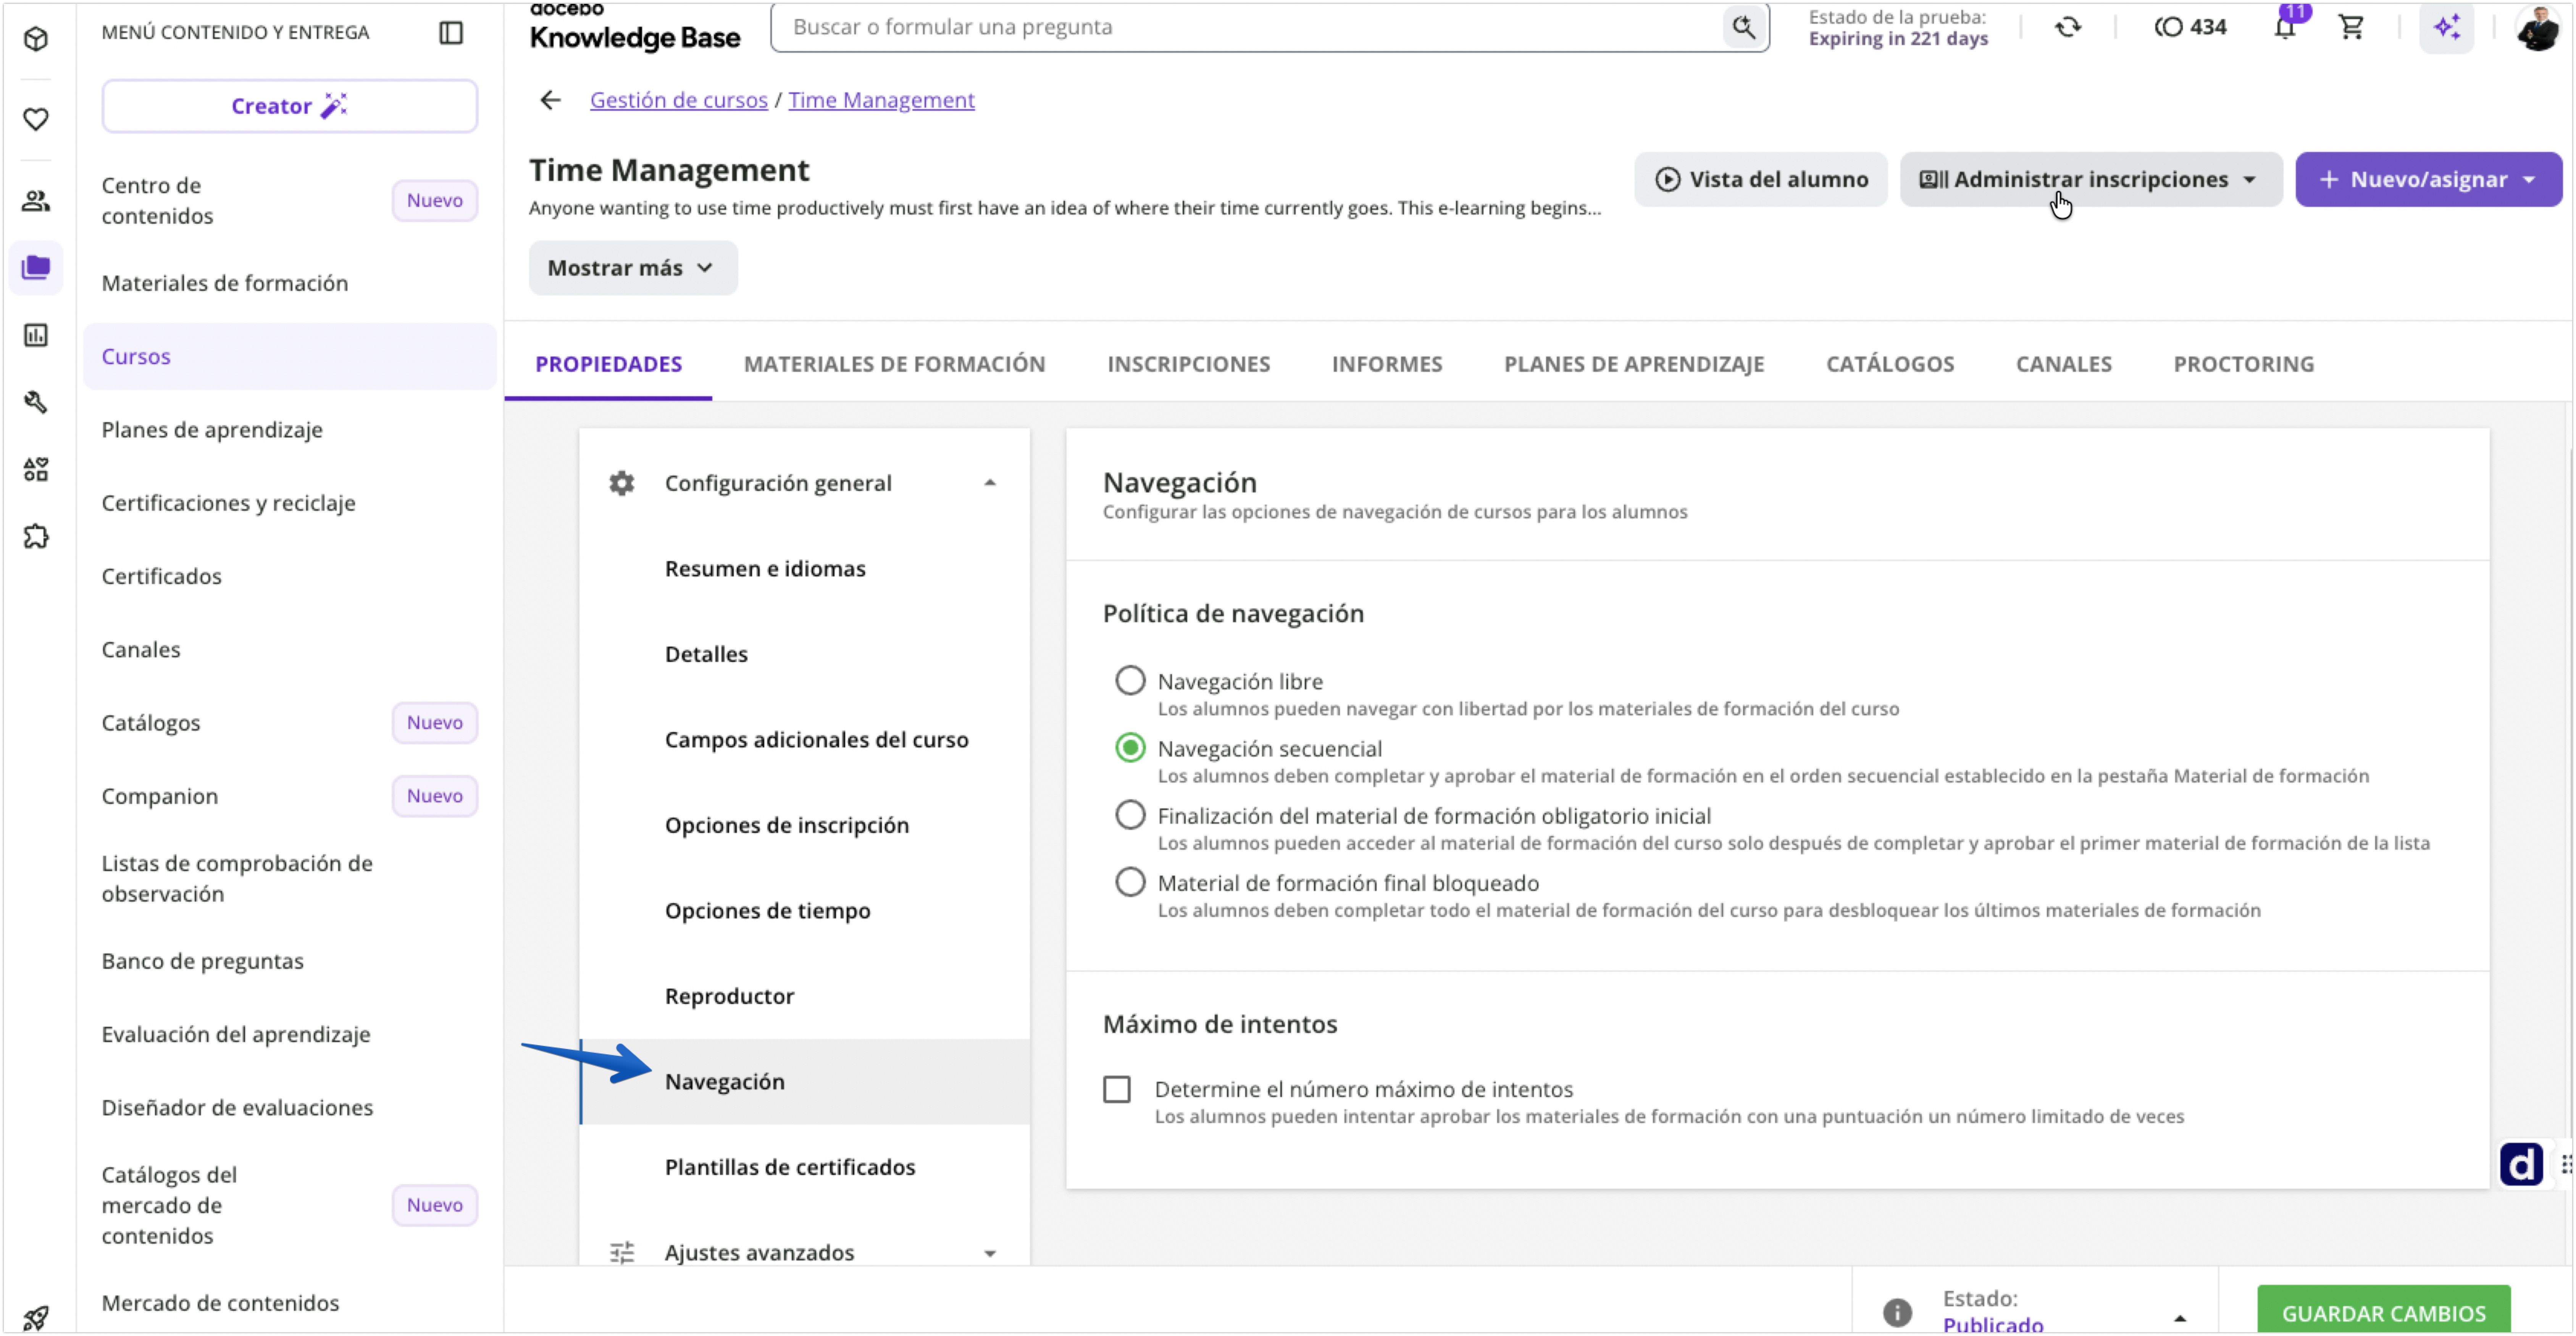This screenshot has height=1336, width=2576.
Task: Go back with the arrow icon
Action: [550, 100]
